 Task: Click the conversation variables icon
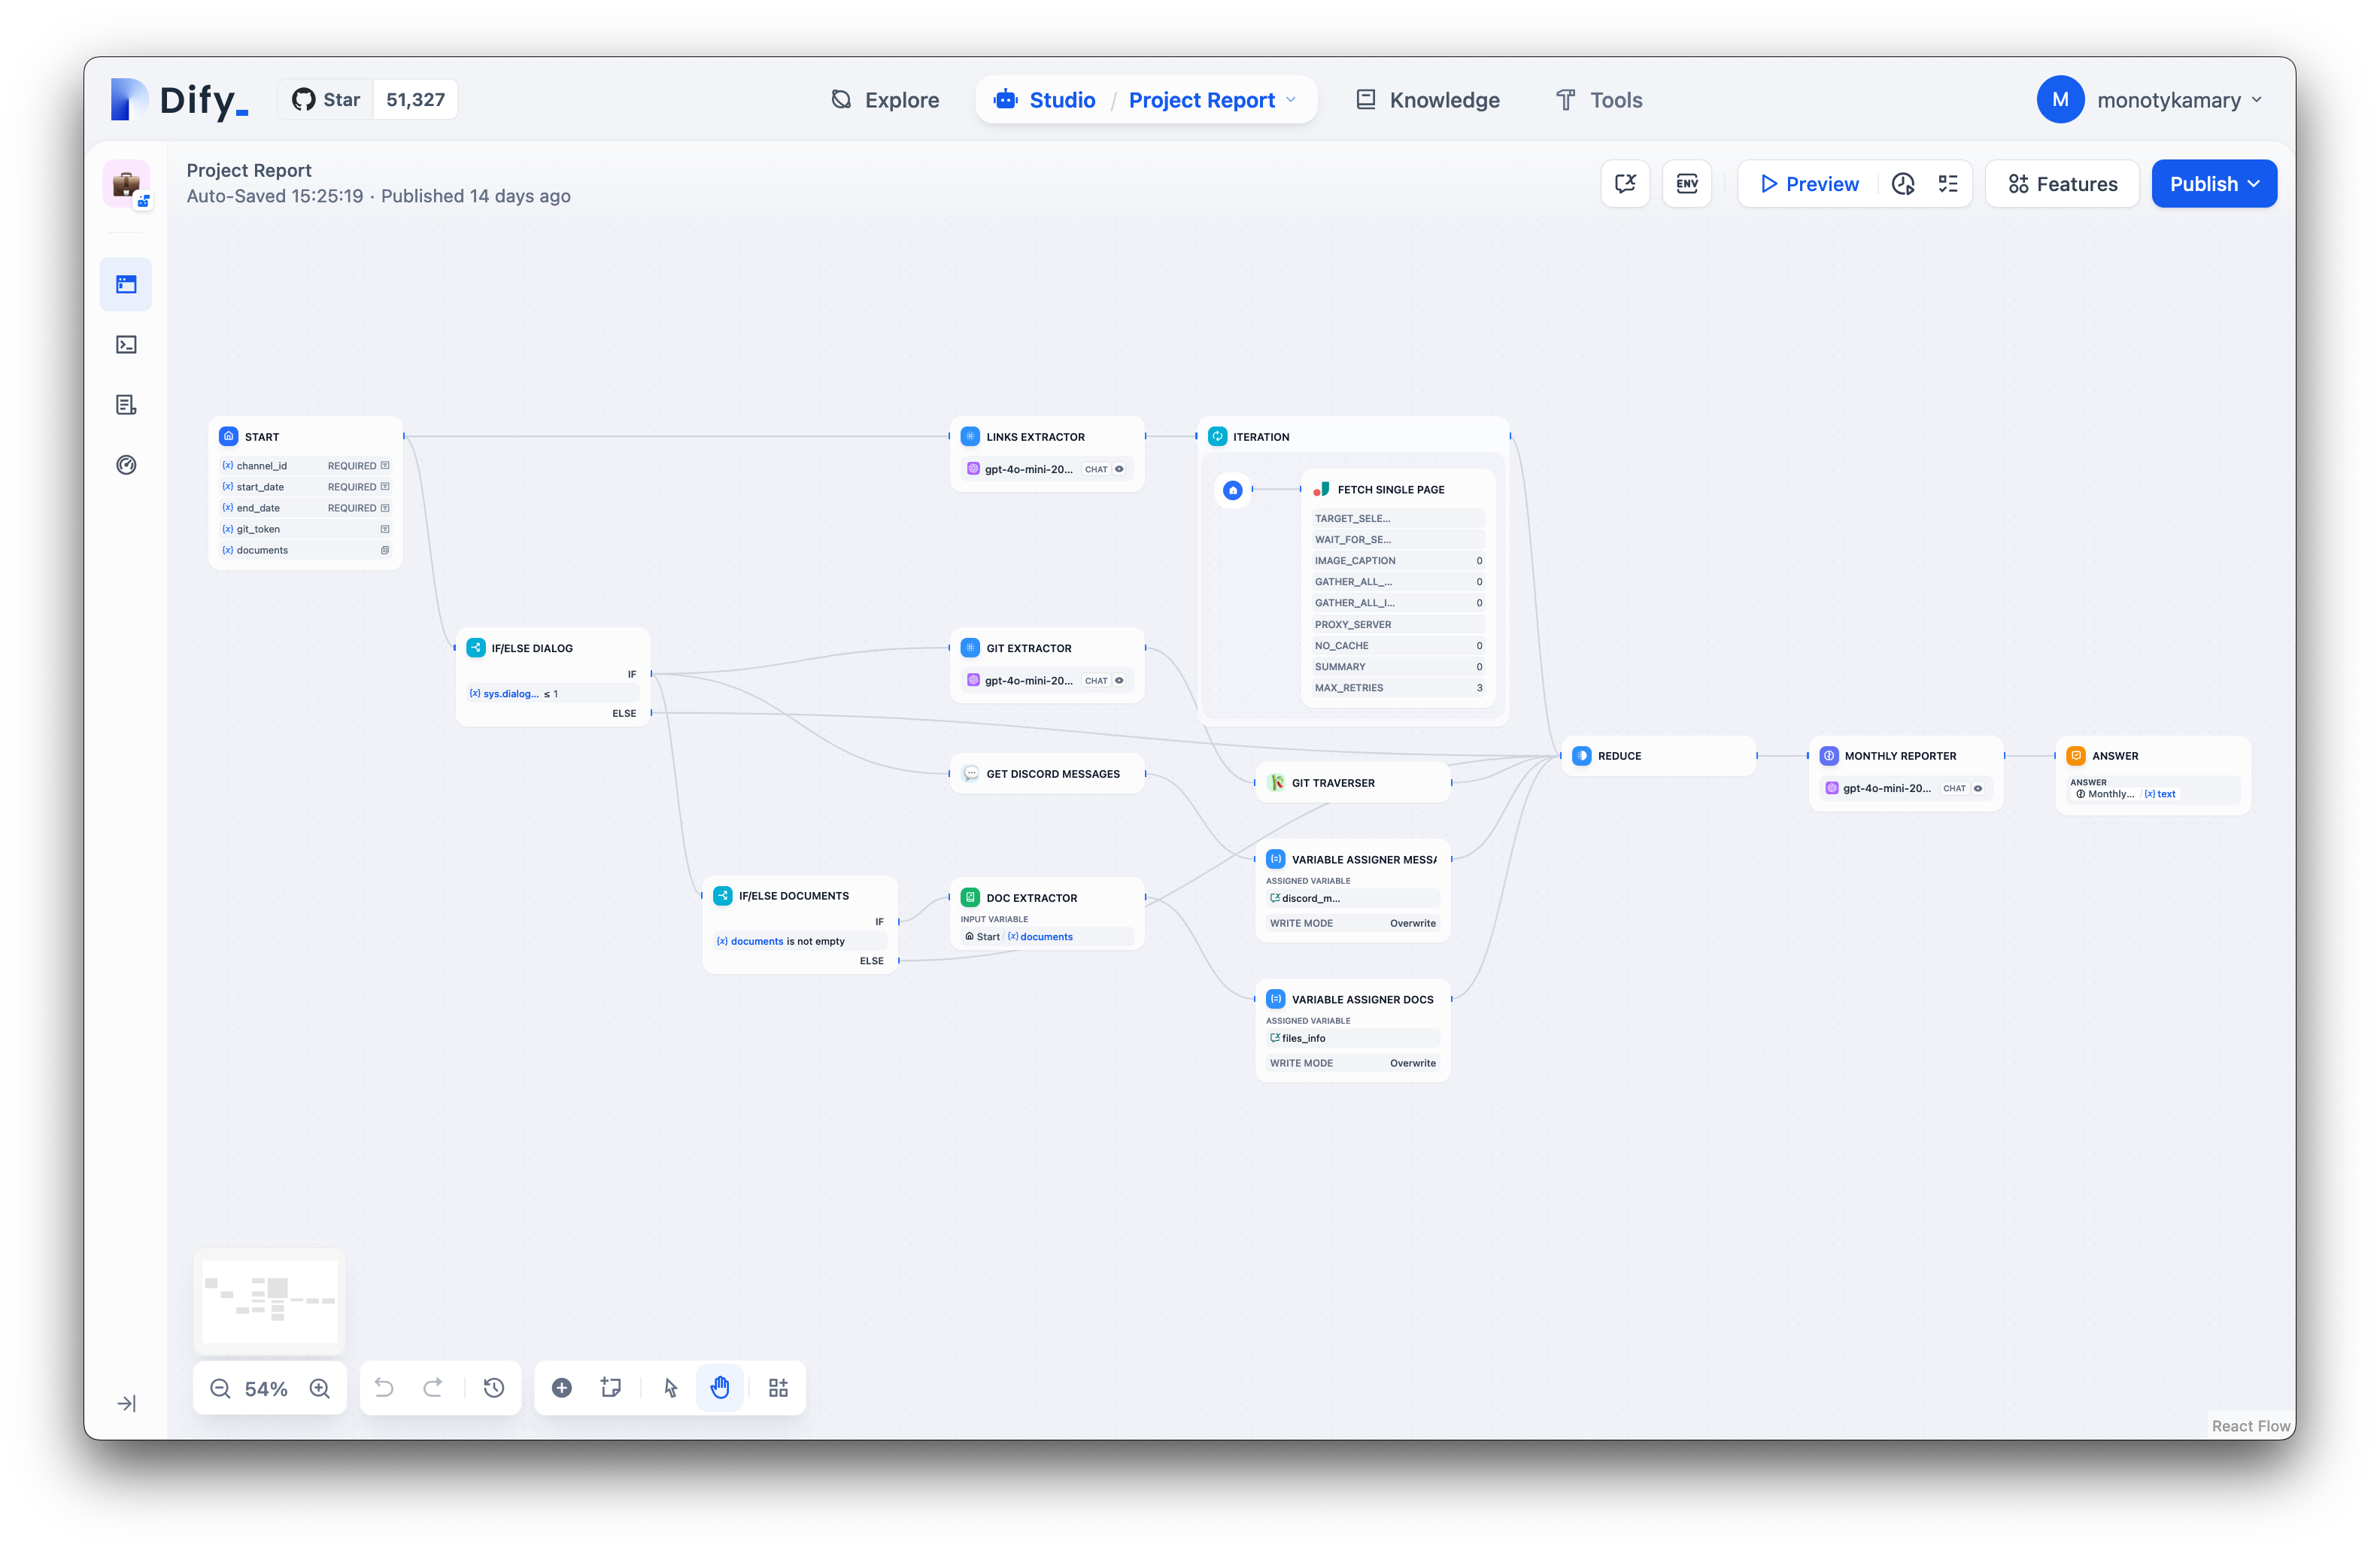(x=1625, y=184)
